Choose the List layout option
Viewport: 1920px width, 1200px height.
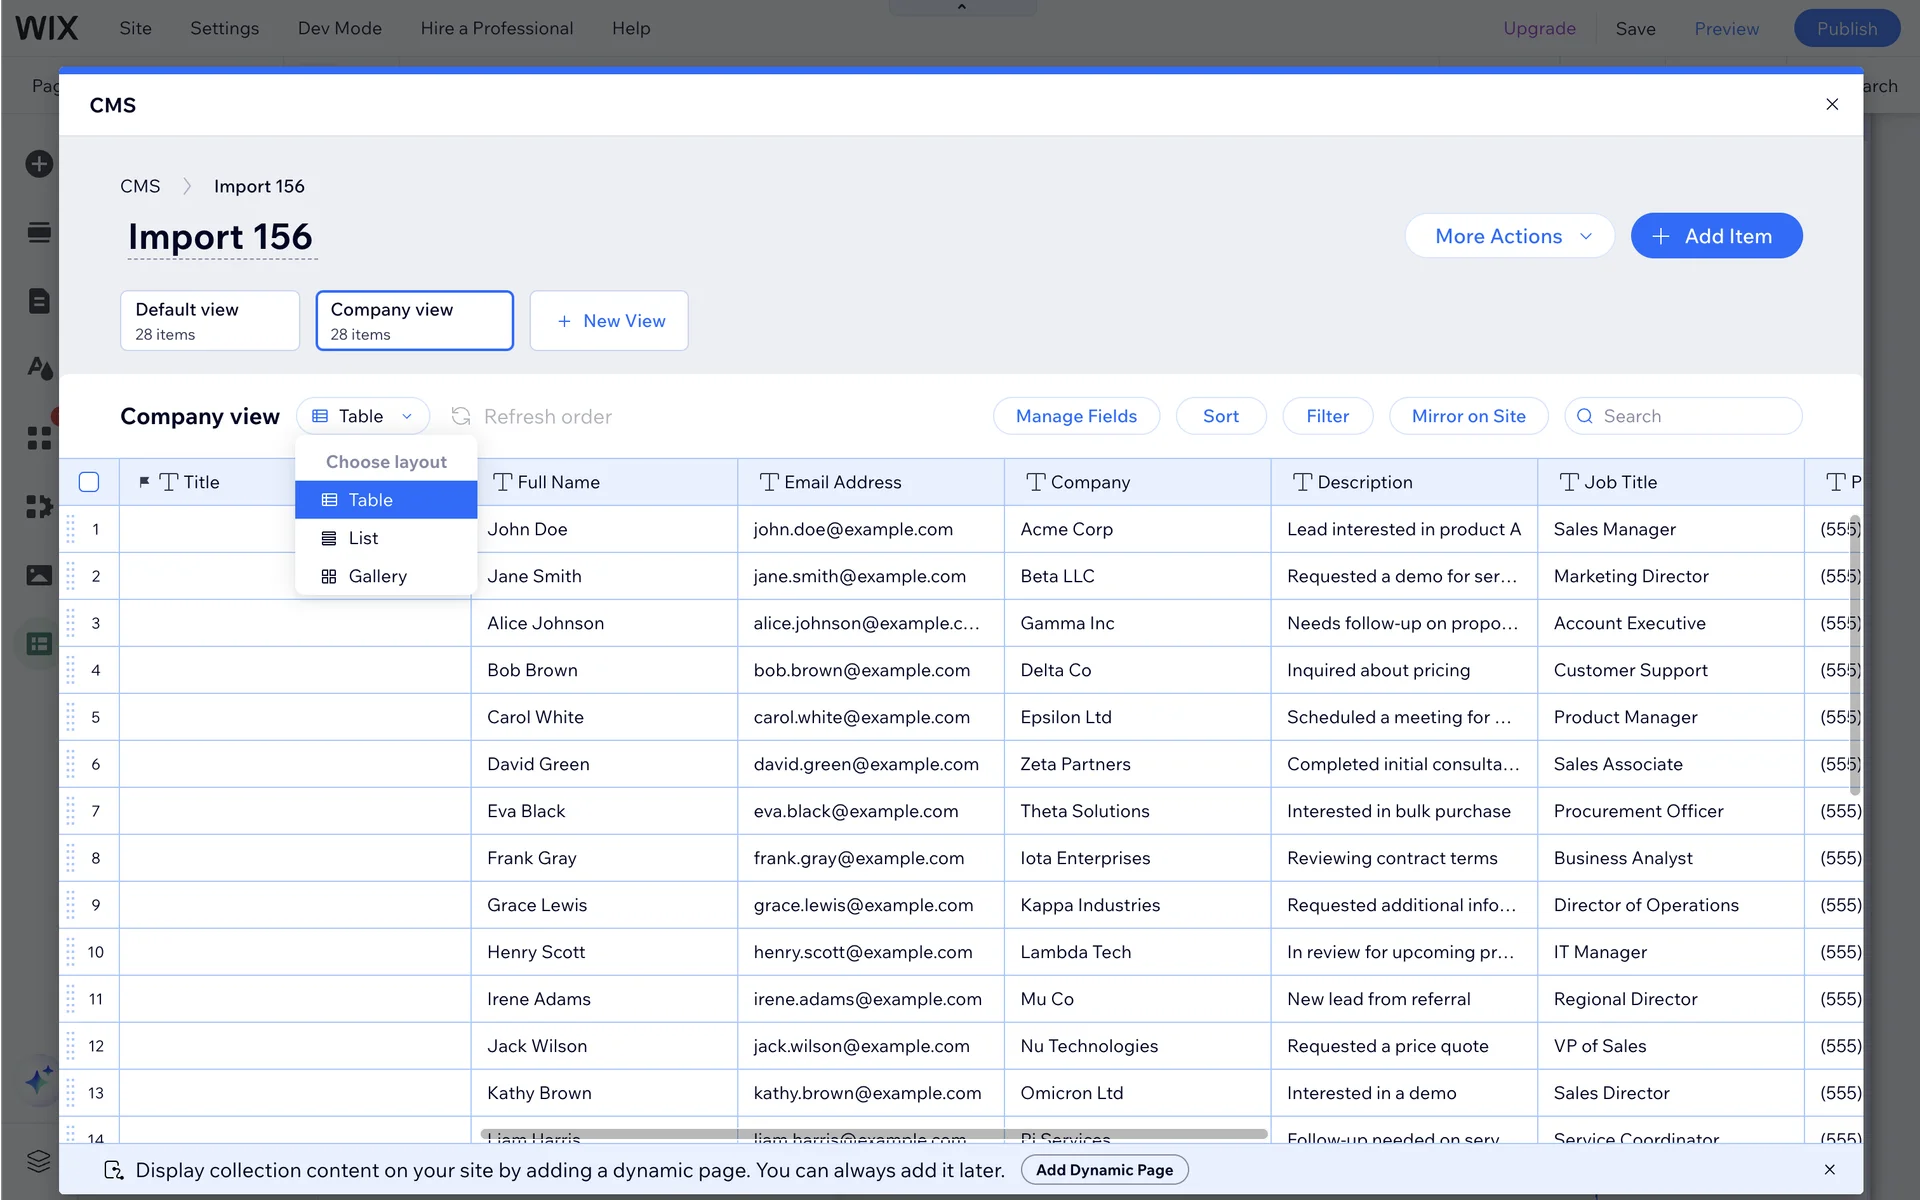point(363,538)
